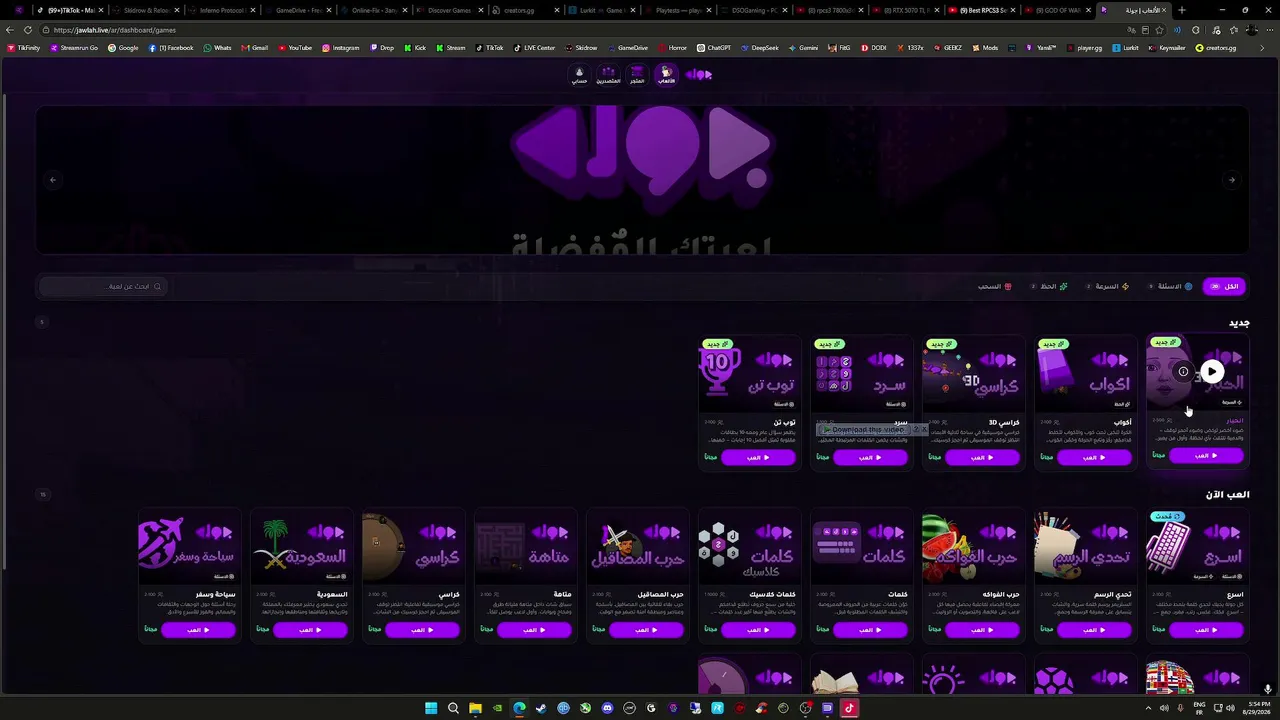Open the سياحة وسفر game thumbnail

[189, 546]
